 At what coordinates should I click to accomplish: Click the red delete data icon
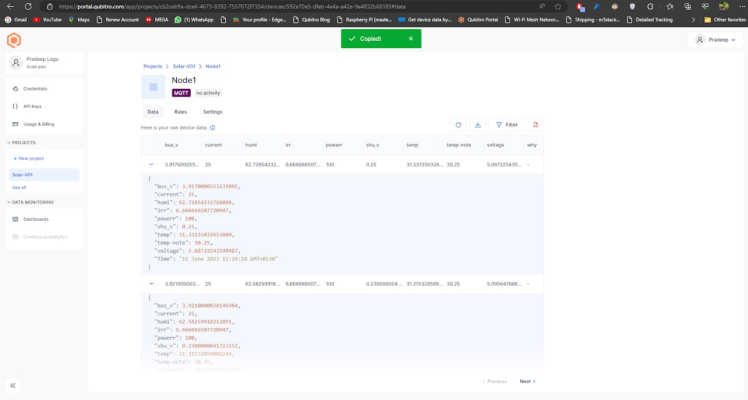[536, 125]
